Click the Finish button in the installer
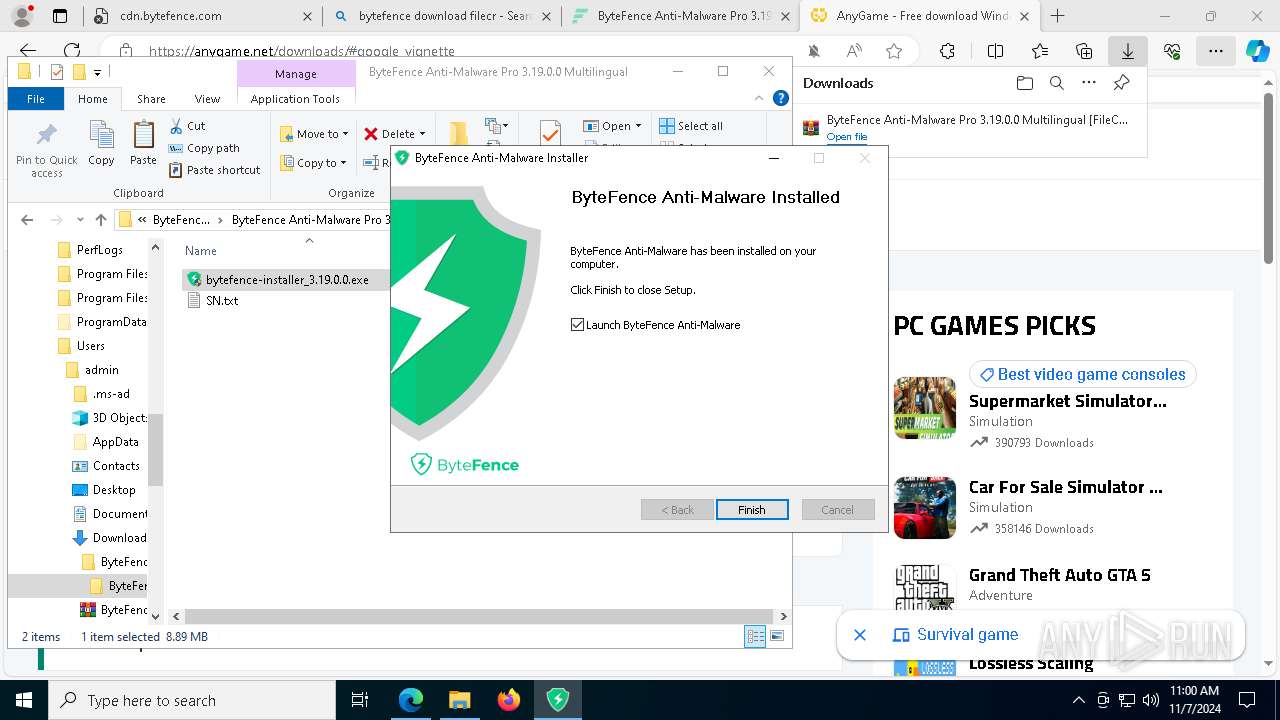Screen dimensions: 1280x720 [752, 510]
